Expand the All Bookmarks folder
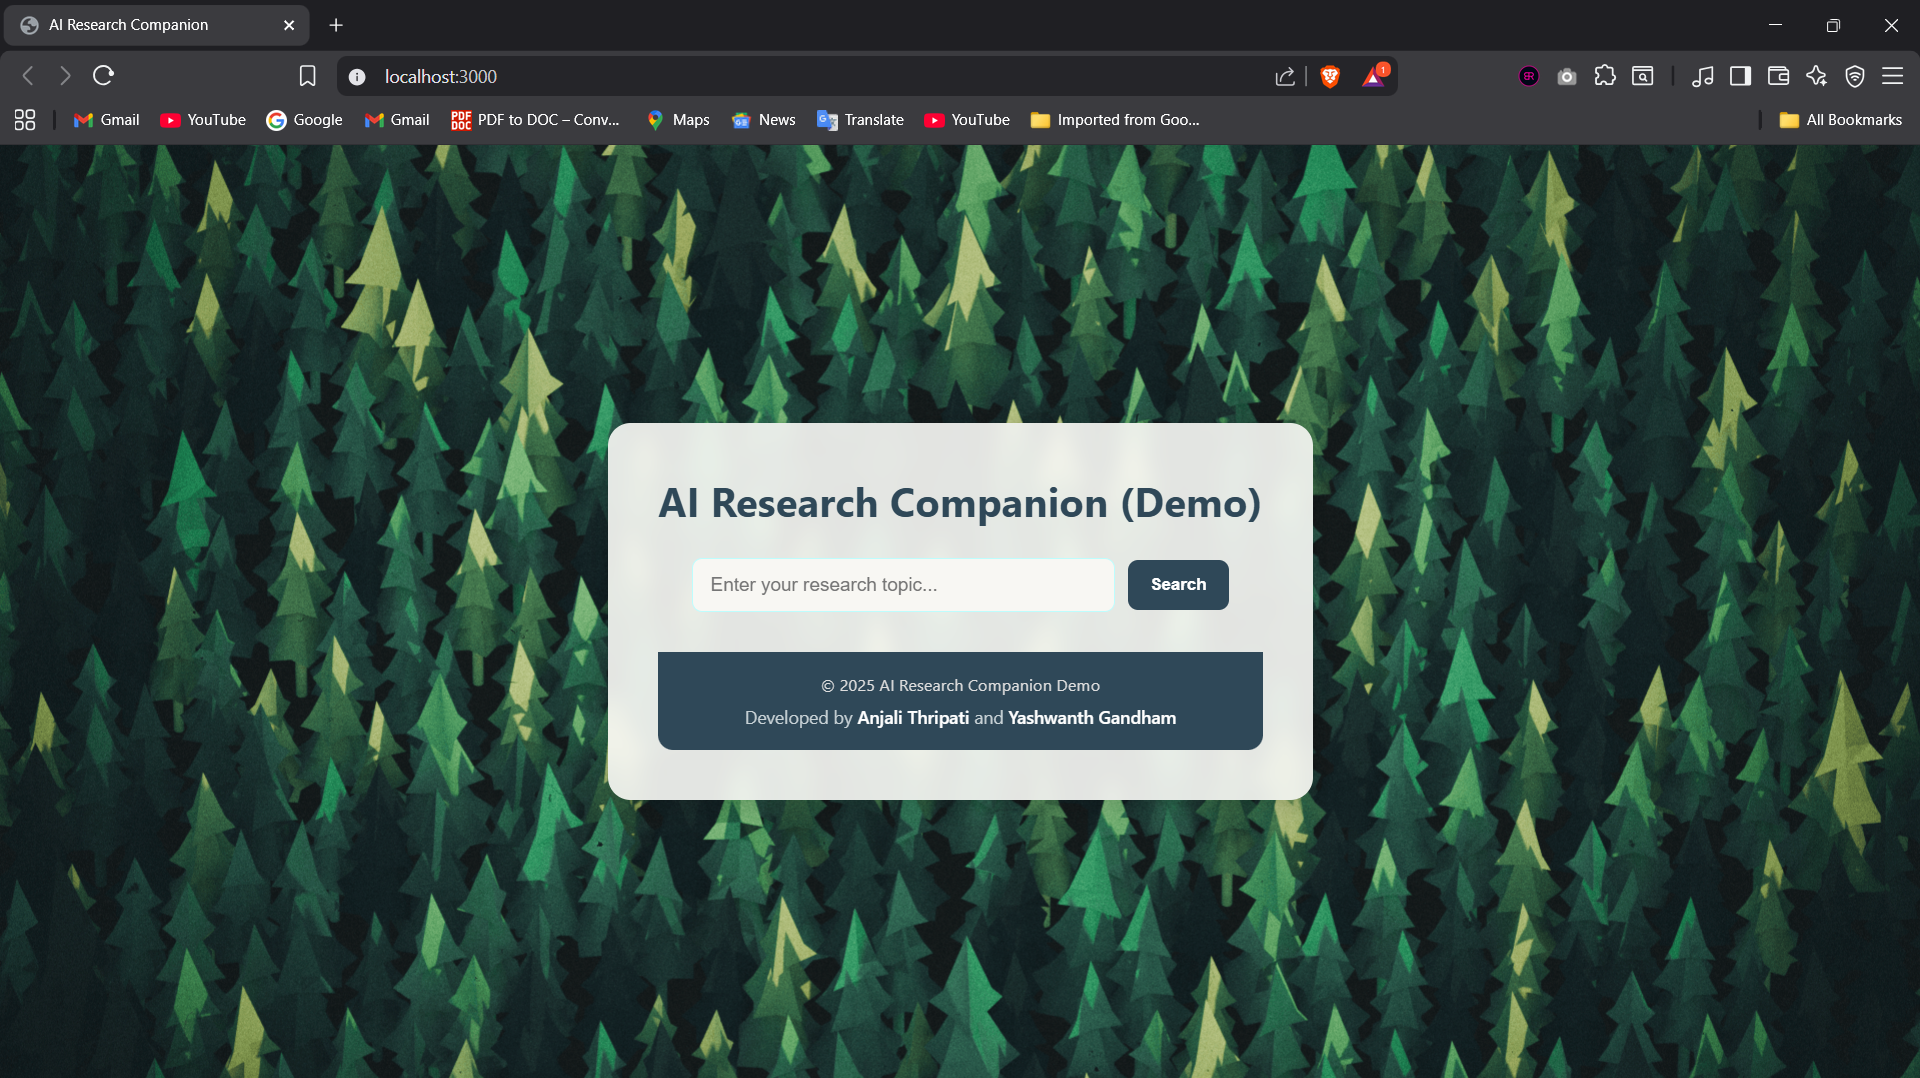The height and width of the screenshot is (1078, 1920). (x=1840, y=120)
